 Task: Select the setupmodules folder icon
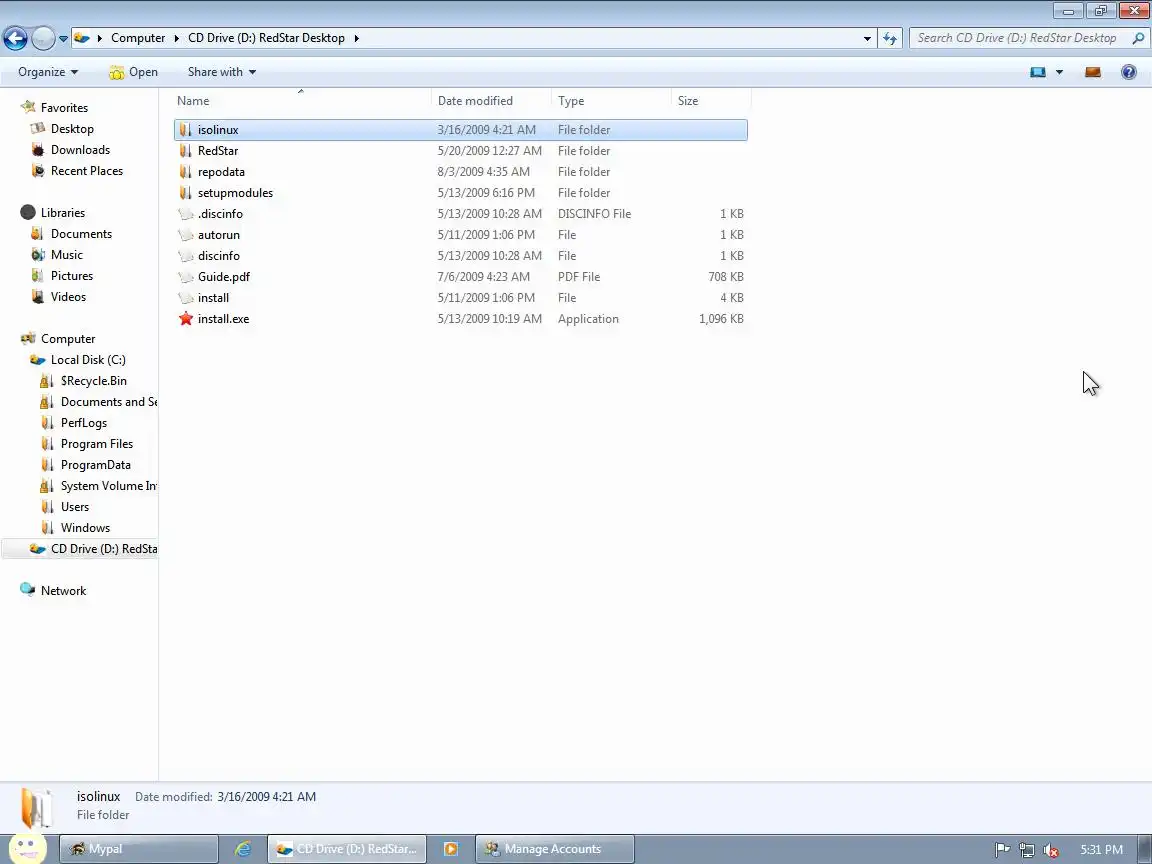point(185,193)
